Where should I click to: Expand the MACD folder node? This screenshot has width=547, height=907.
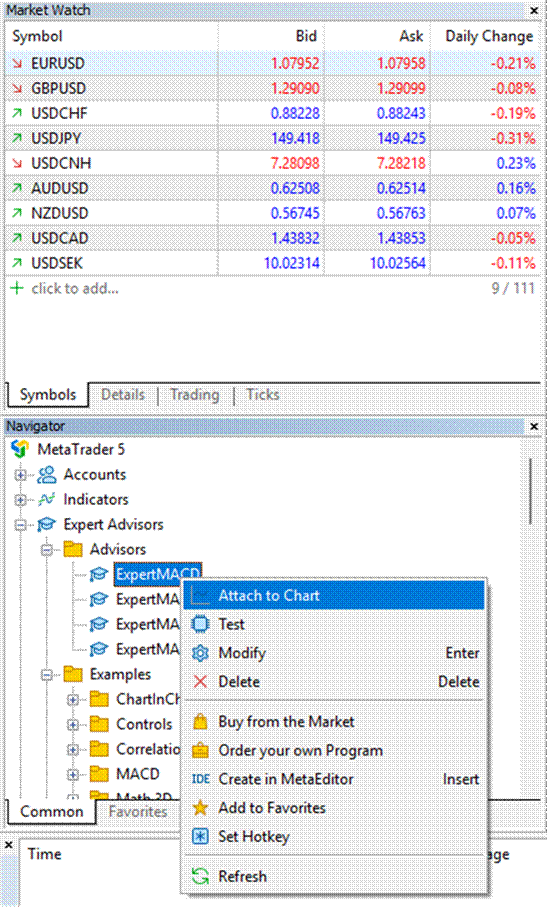[x=73, y=774]
